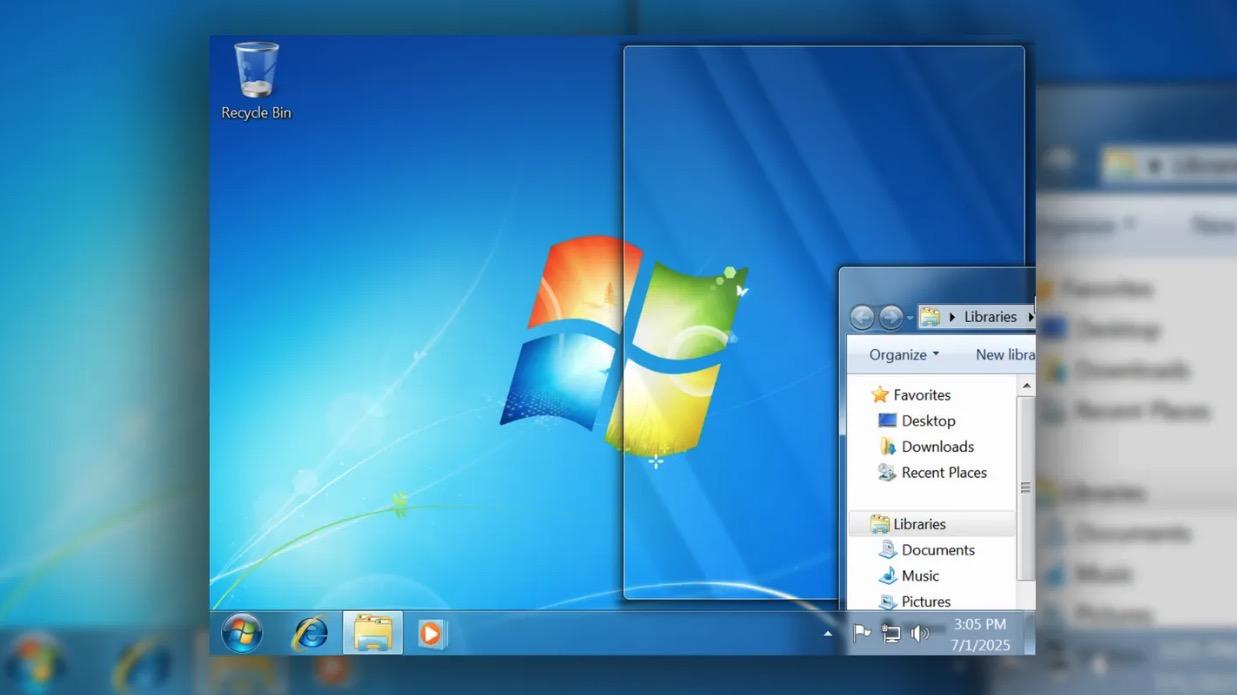Click the Documents library icon

coord(887,550)
